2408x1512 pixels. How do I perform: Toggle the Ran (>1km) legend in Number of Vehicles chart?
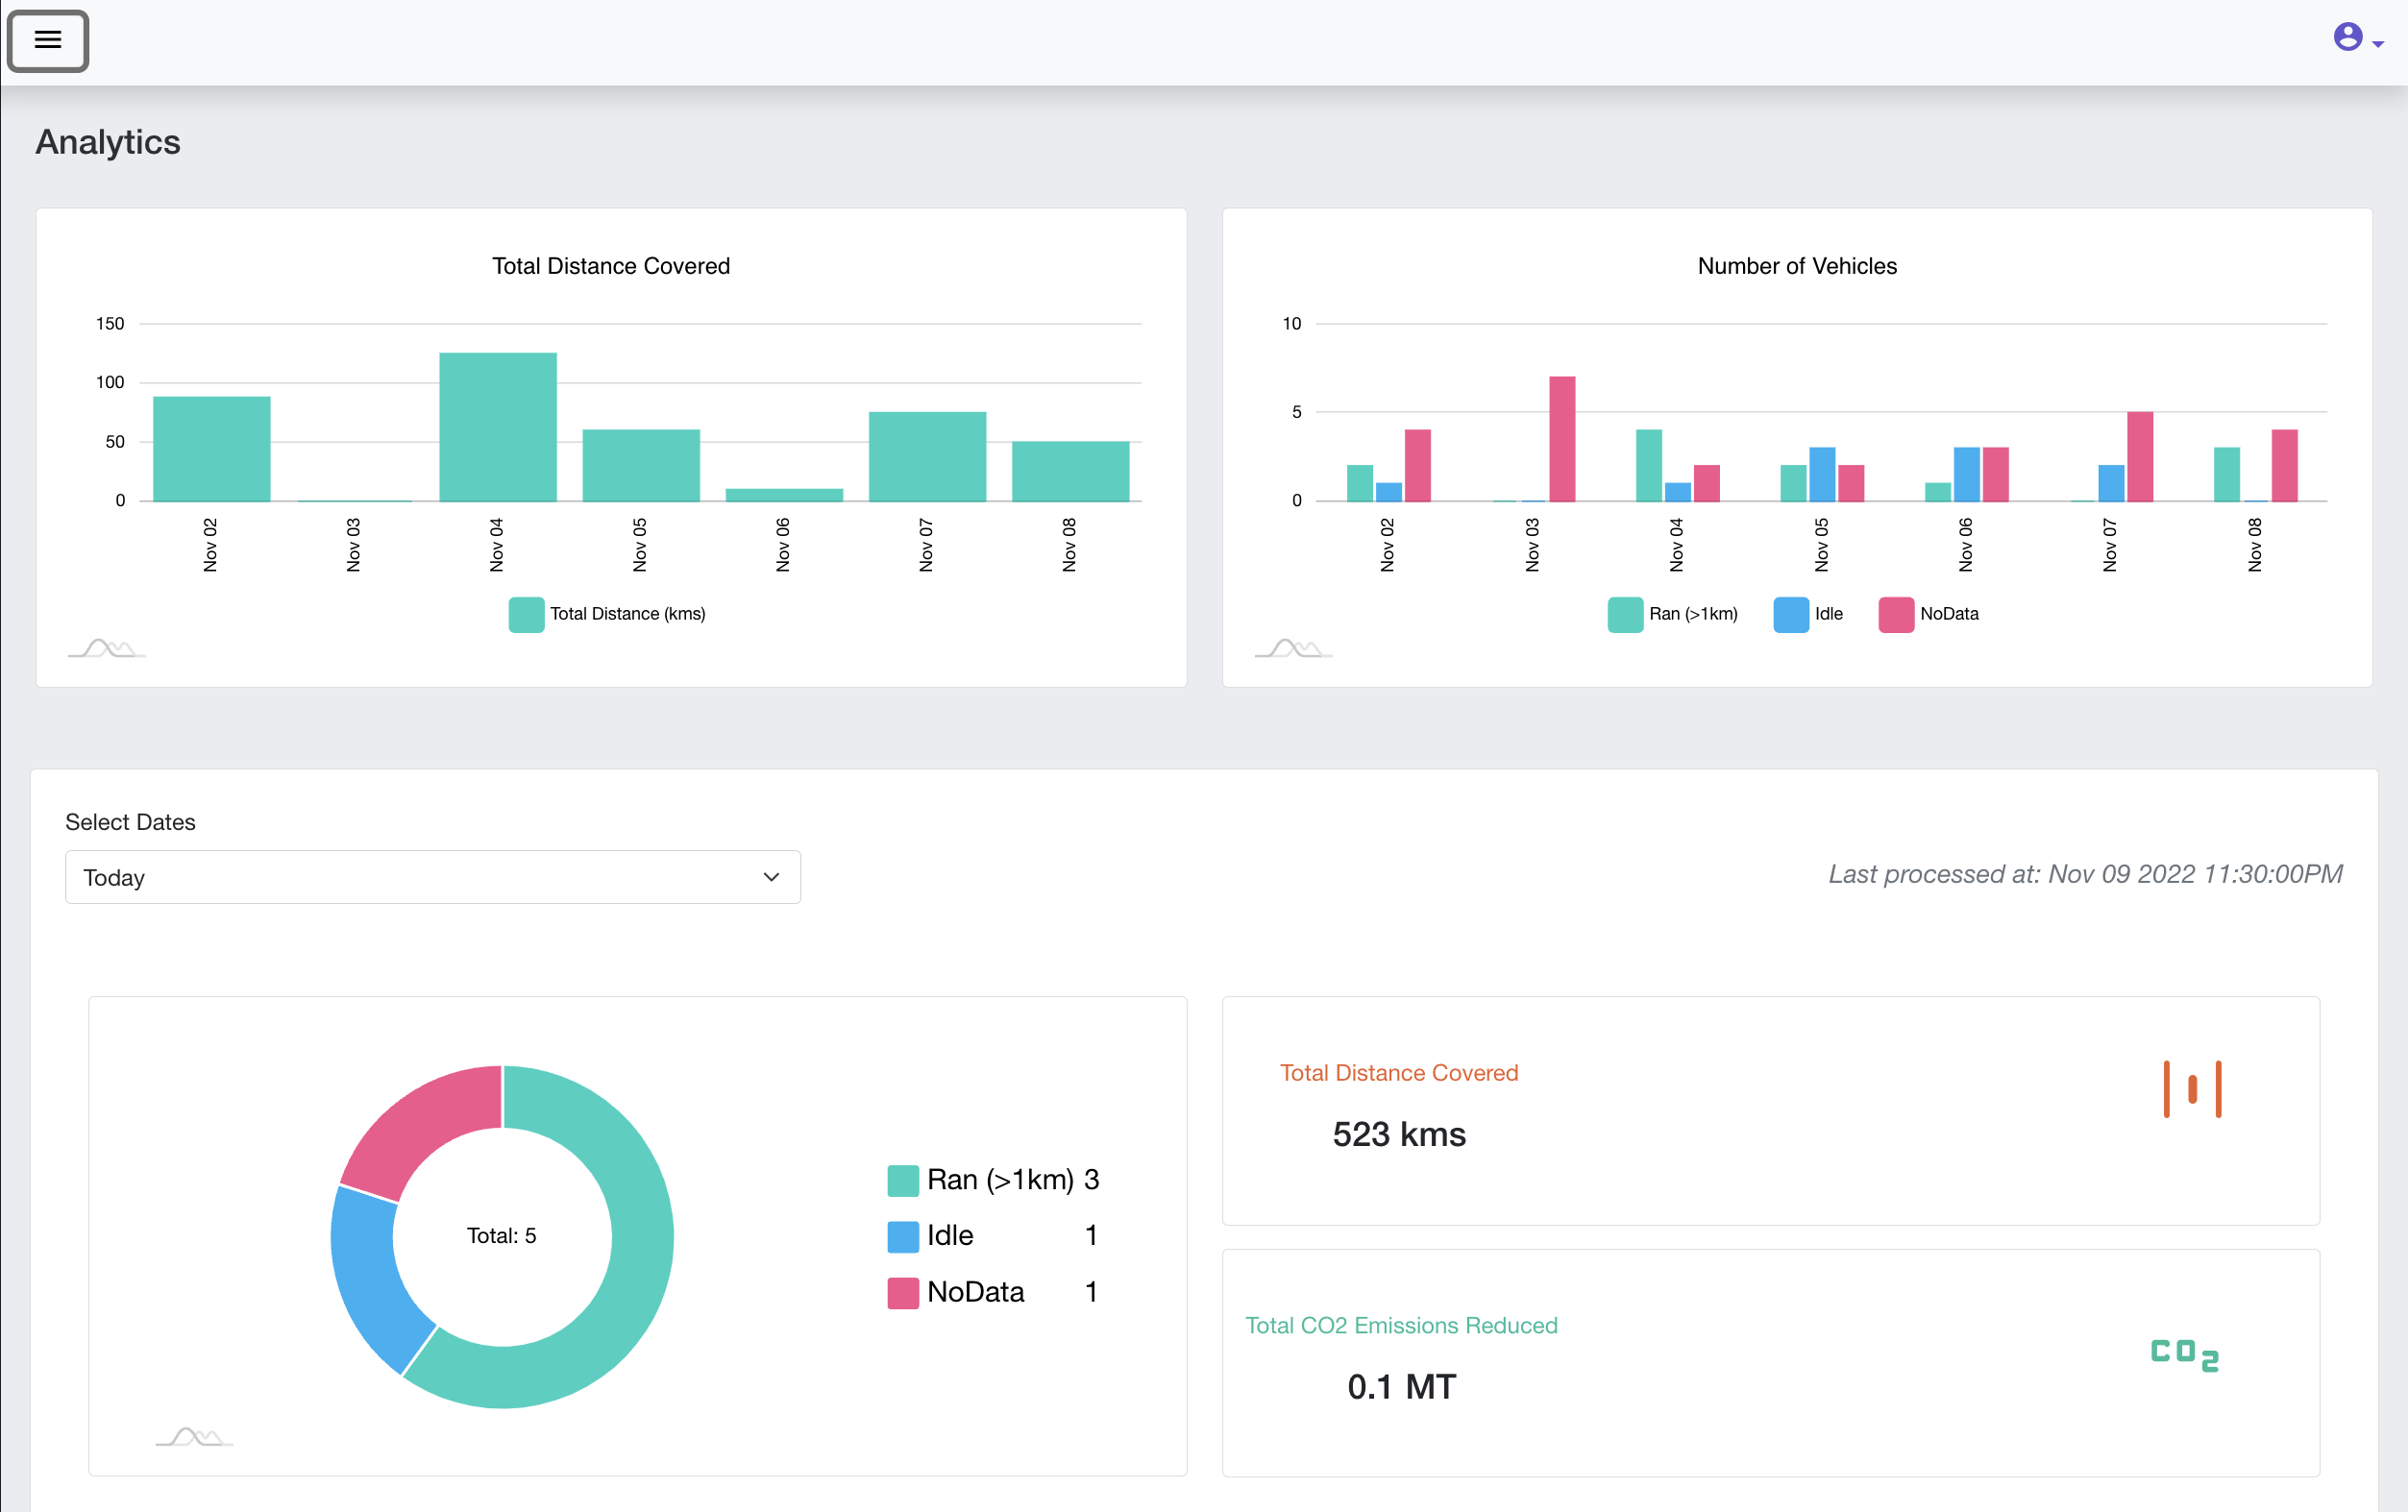pyautogui.click(x=1673, y=614)
